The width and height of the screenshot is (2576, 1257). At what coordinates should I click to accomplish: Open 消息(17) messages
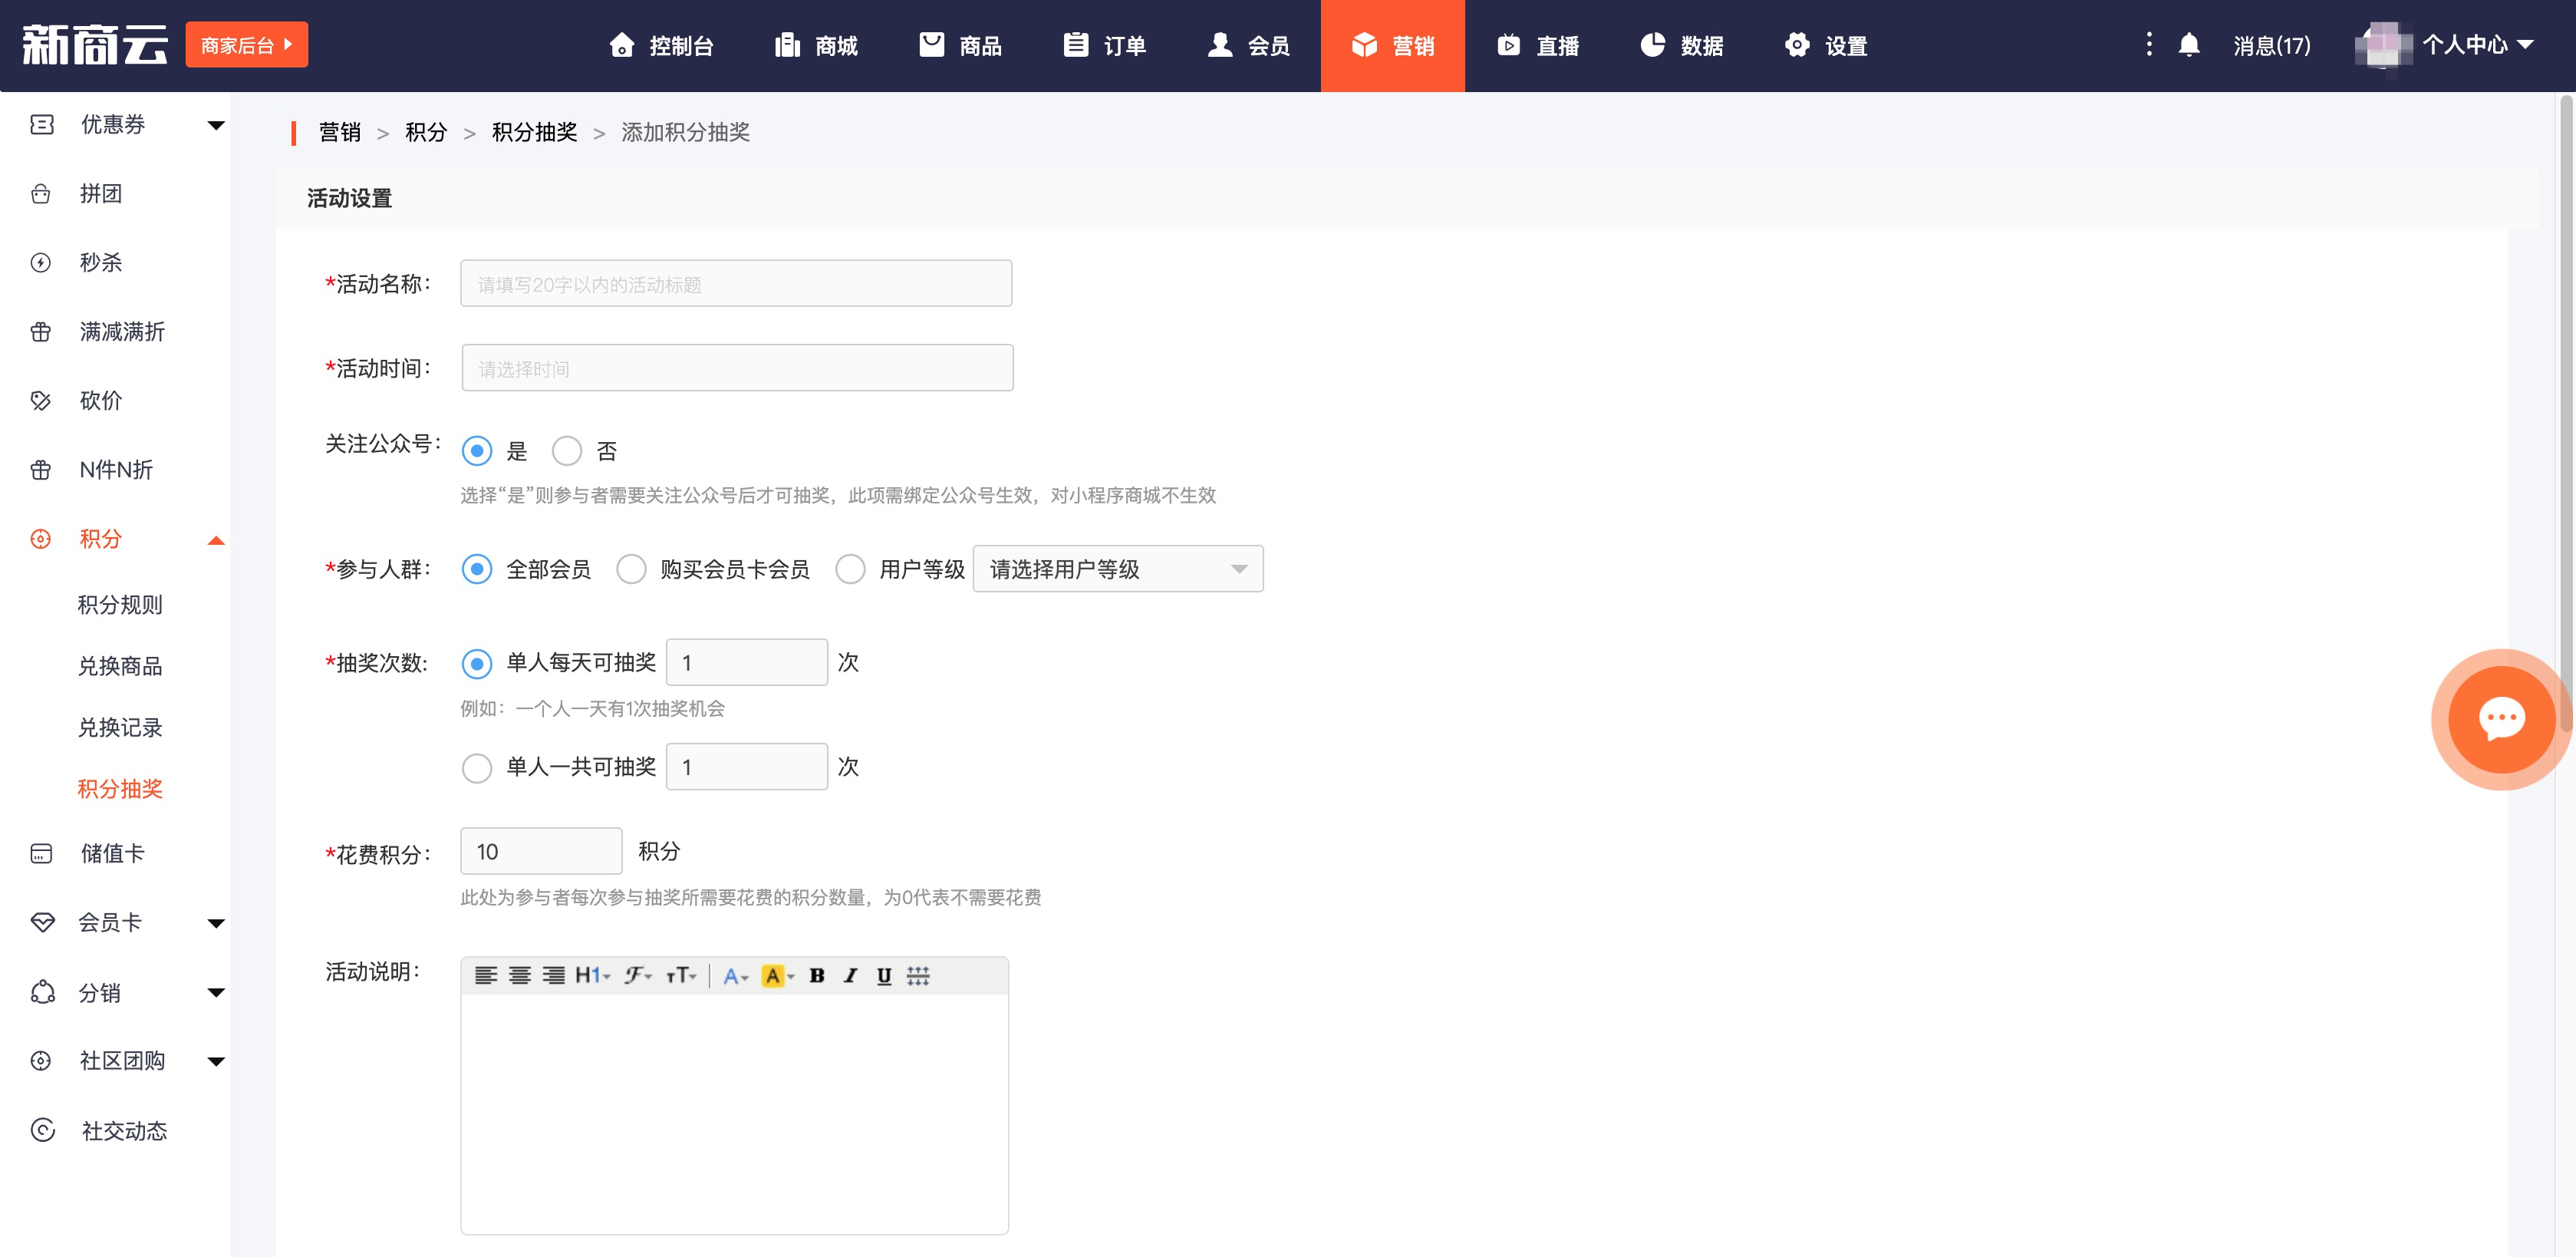pyautogui.click(x=2272, y=45)
